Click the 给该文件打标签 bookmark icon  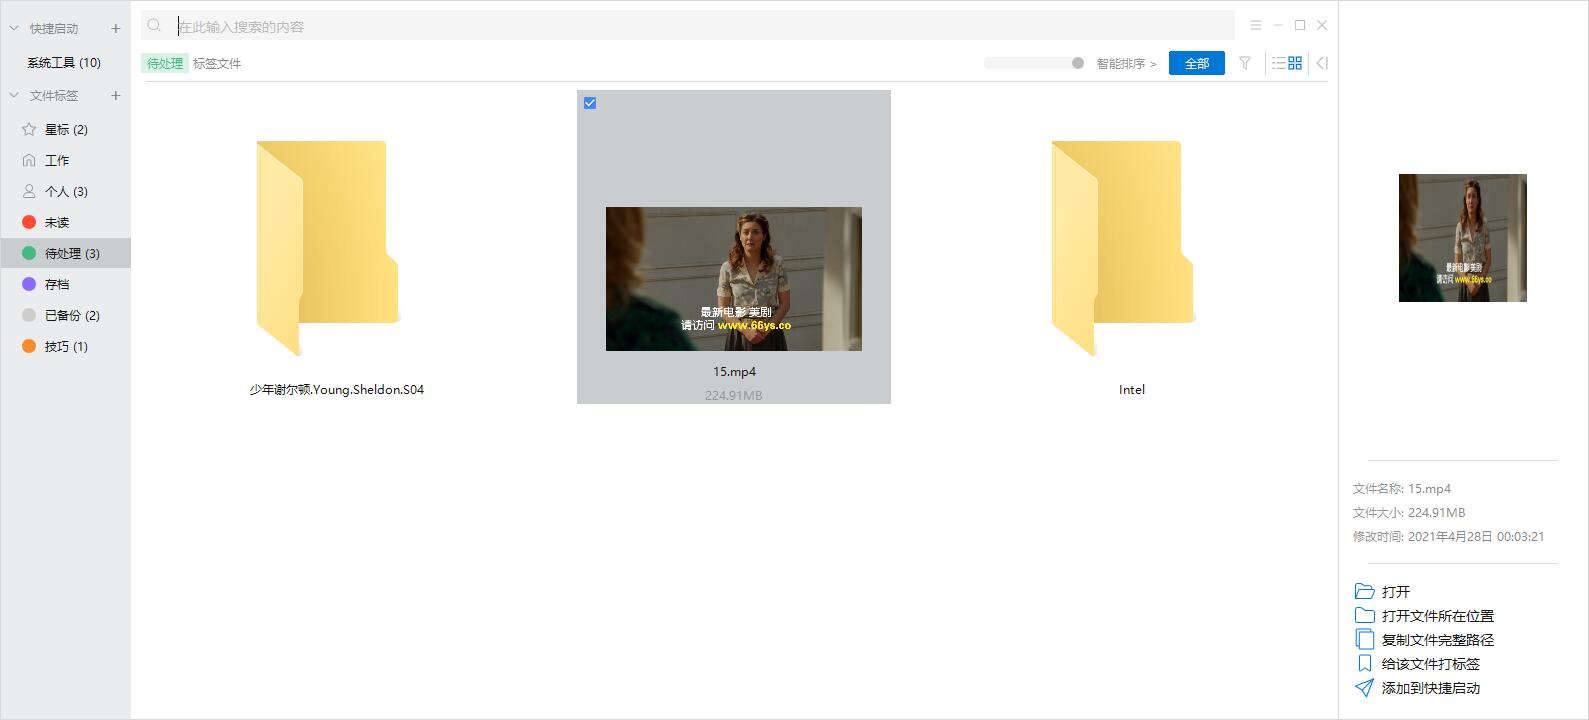1364,664
